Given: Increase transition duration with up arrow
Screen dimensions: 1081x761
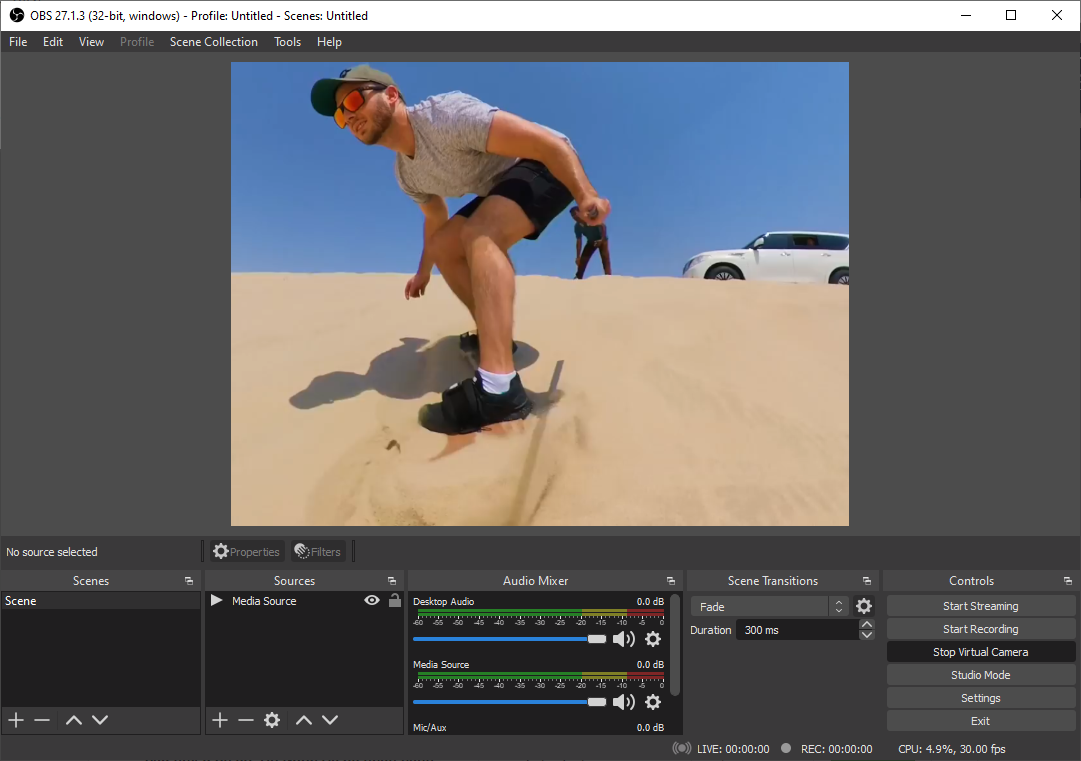Looking at the screenshot, I should pyautogui.click(x=867, y=625).
